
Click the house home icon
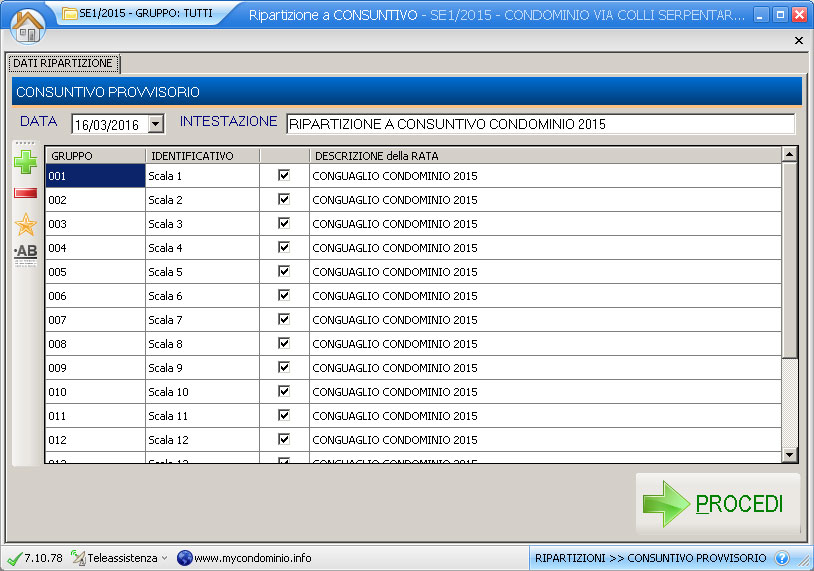pyautogui.click(x=27, y=24)
